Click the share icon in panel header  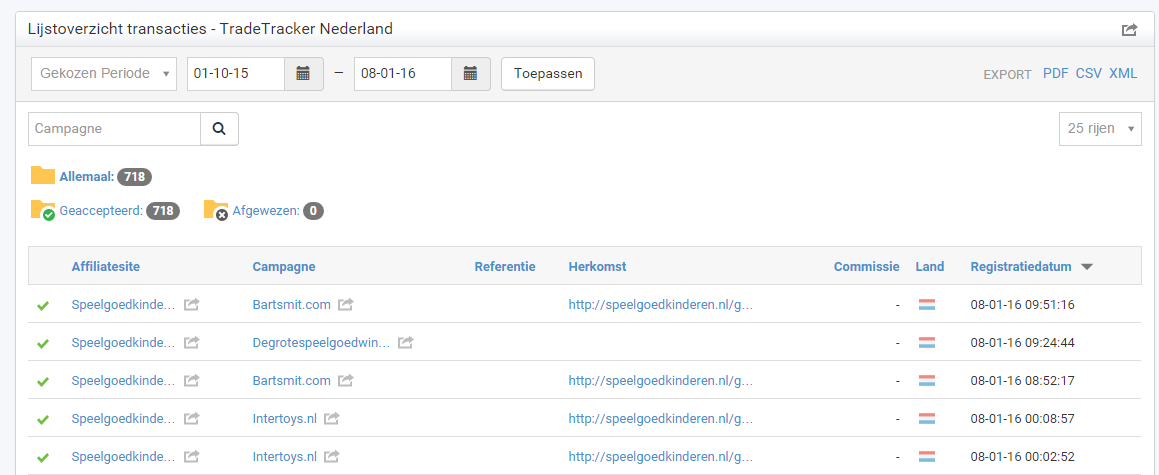pos(1129,30)
